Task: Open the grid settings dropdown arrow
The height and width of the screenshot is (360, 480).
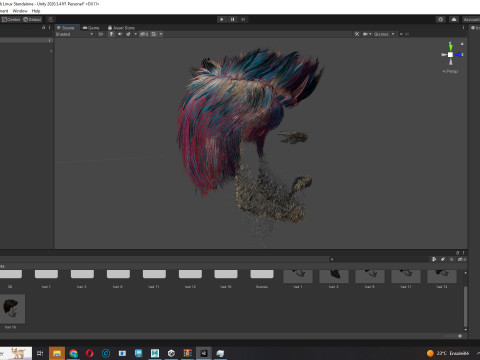Action: click(161, 34)
